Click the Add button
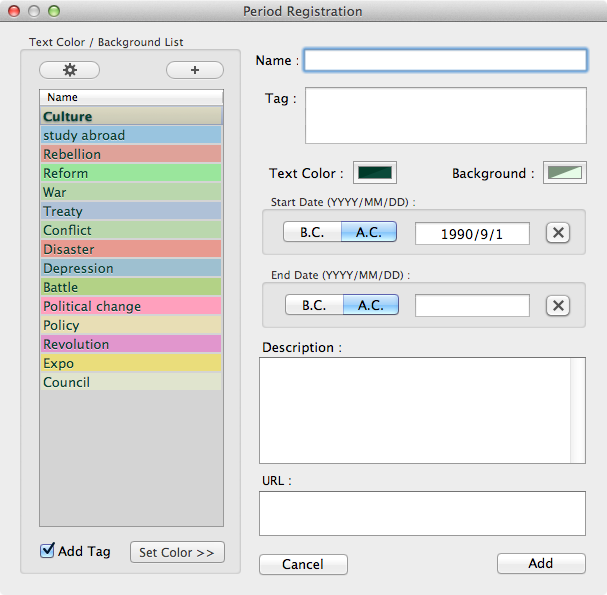 click(541, 563)
